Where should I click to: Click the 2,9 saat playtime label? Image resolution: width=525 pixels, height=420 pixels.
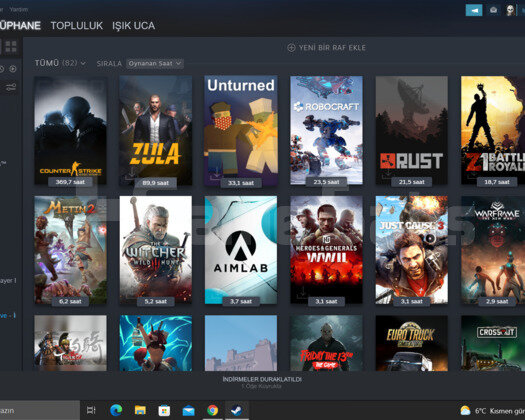tap(497, 301)
